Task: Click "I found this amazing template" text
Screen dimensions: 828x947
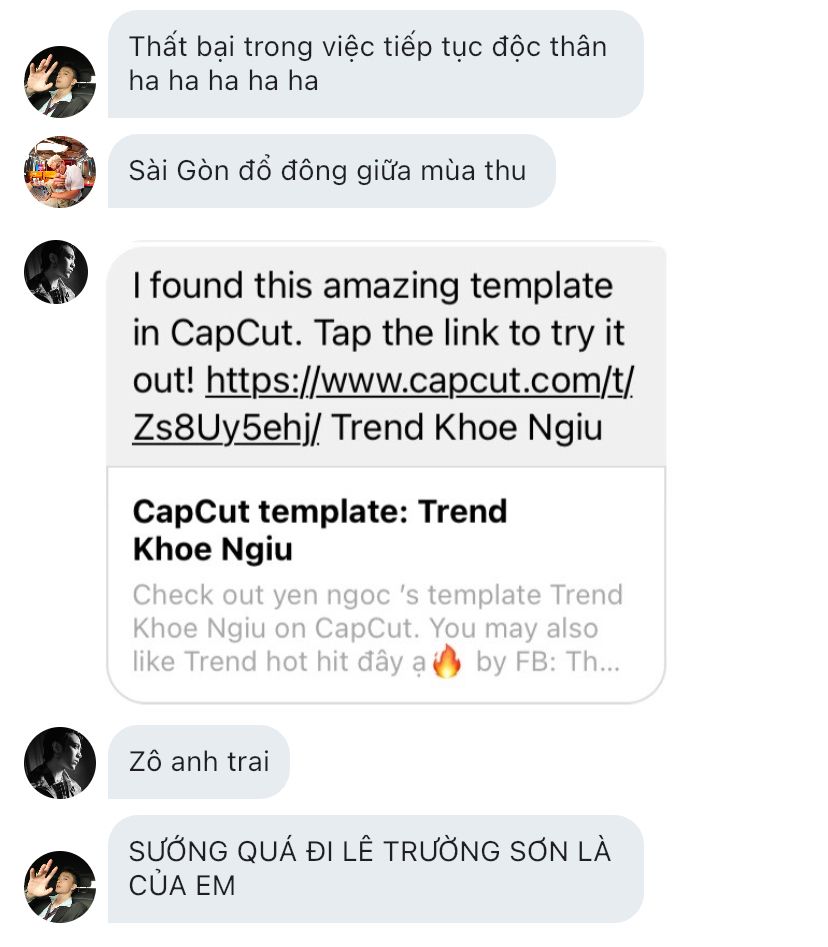Action: click(x=372, y=286)
